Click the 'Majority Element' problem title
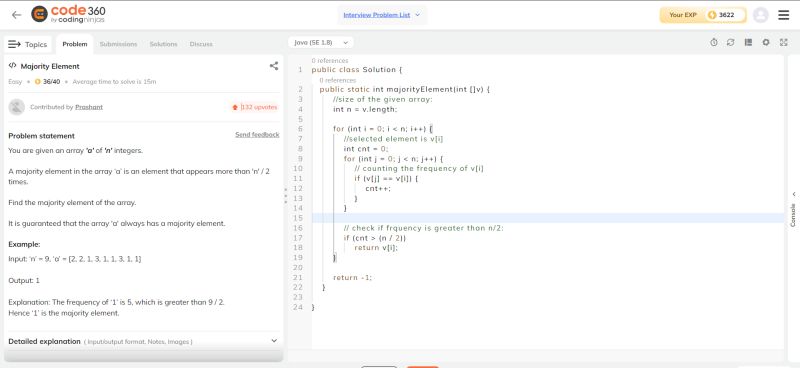This screenshot has width=800, height=368. [x=50, y=66]
